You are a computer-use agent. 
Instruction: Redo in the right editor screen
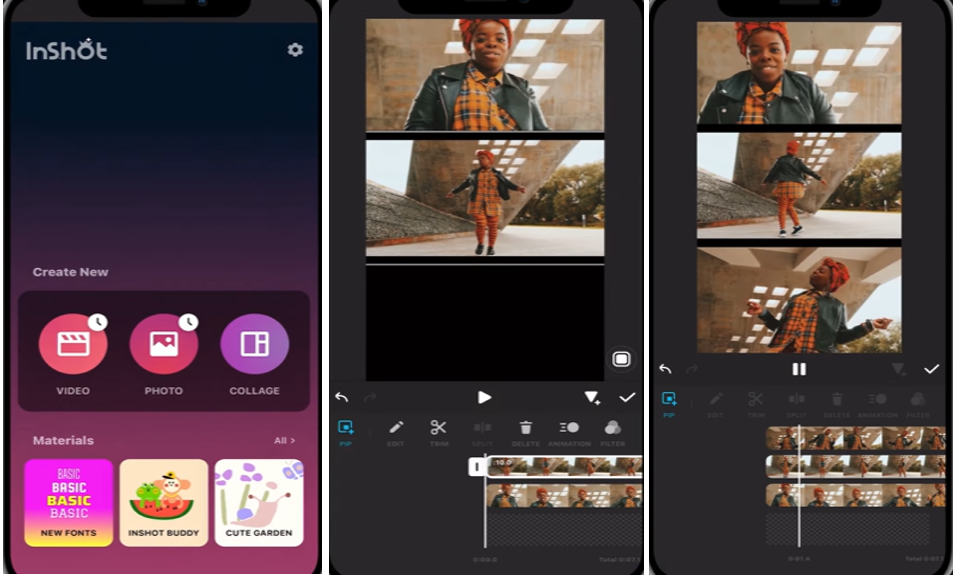click(x=691, y=369)
